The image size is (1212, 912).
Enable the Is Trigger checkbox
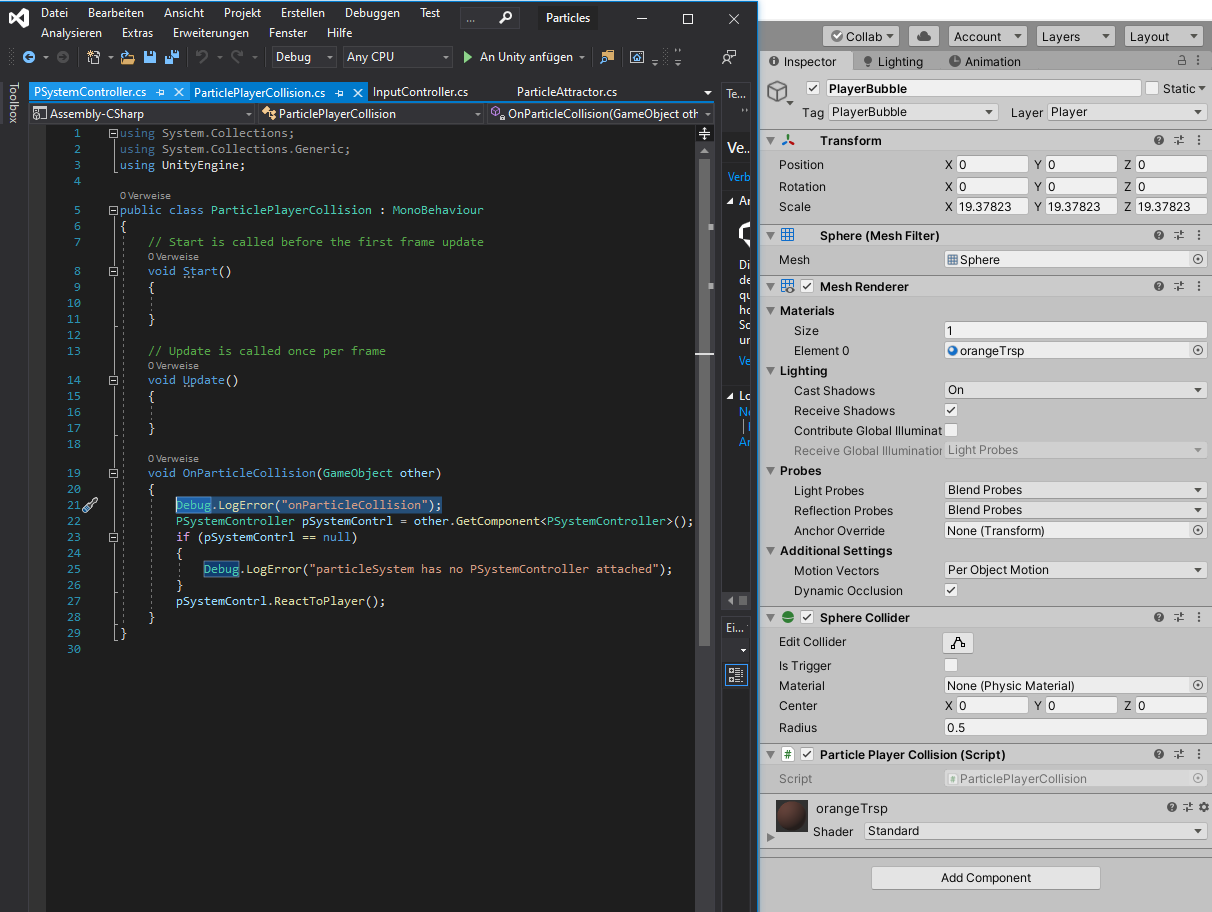coord(951,665)
